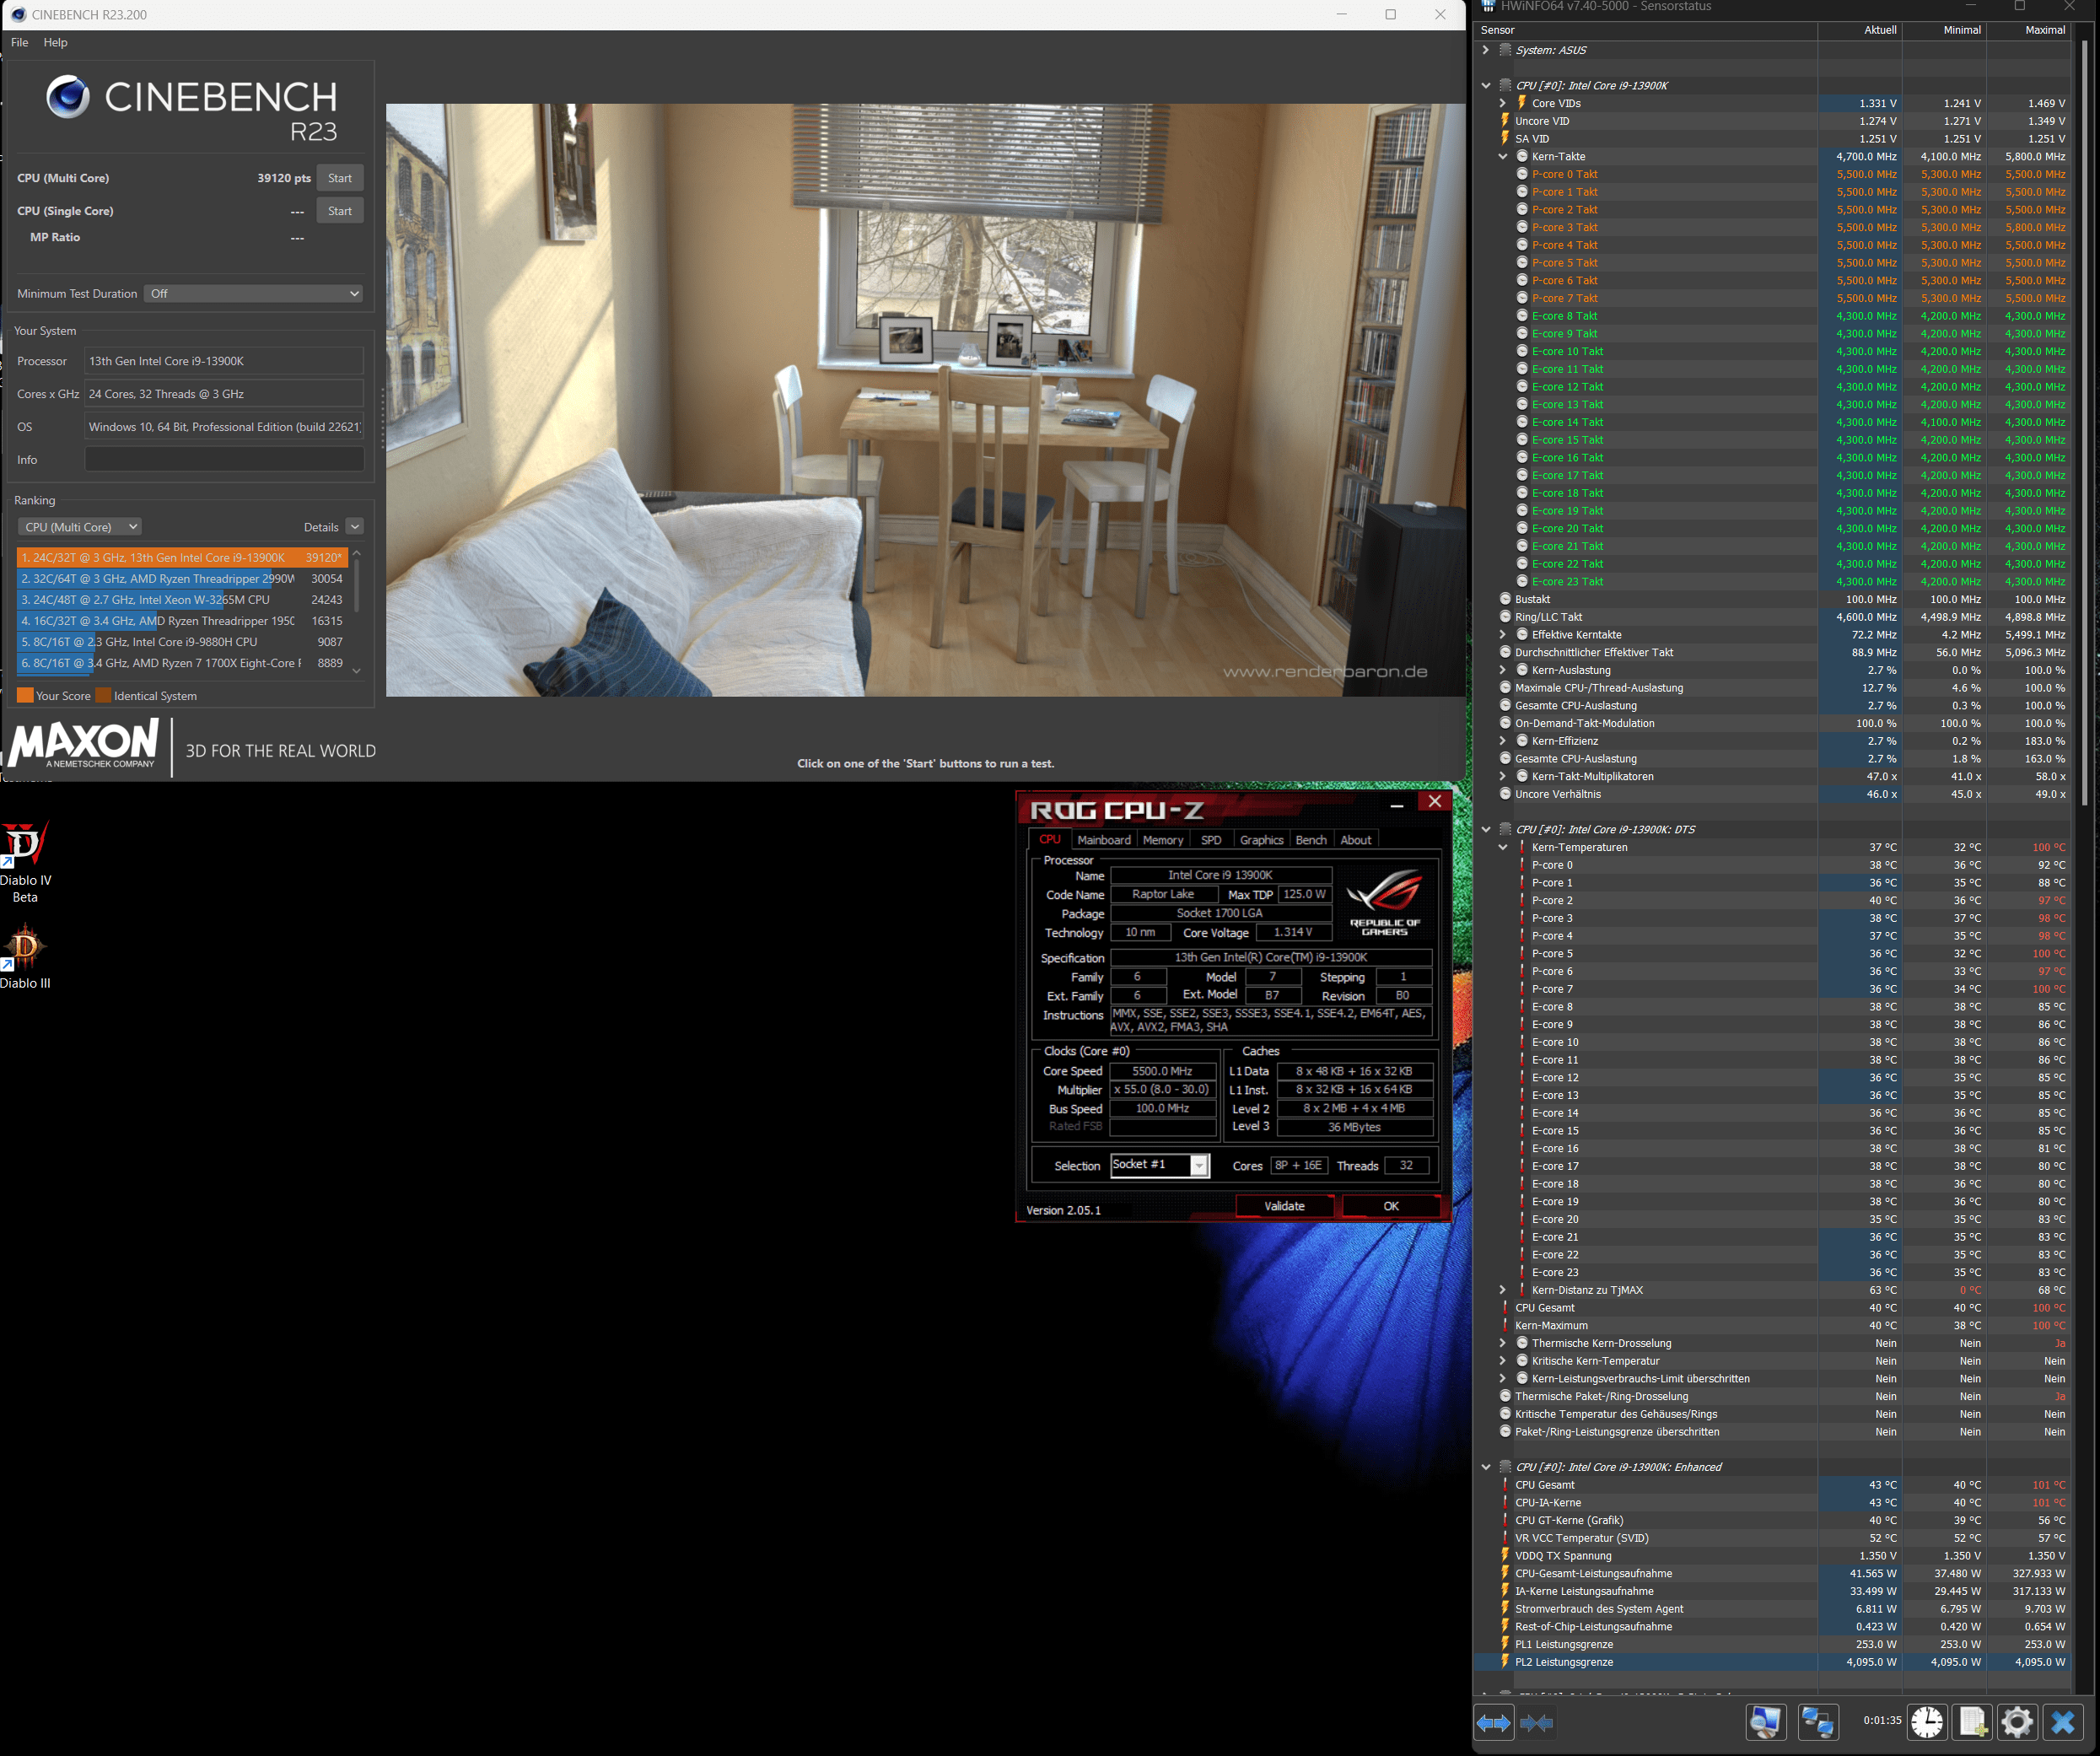Select the CPU-Gesamt-Leistungsaufnahme sensor row
Viewport: 2100px width, 1756px height.
[1774, 1574]
